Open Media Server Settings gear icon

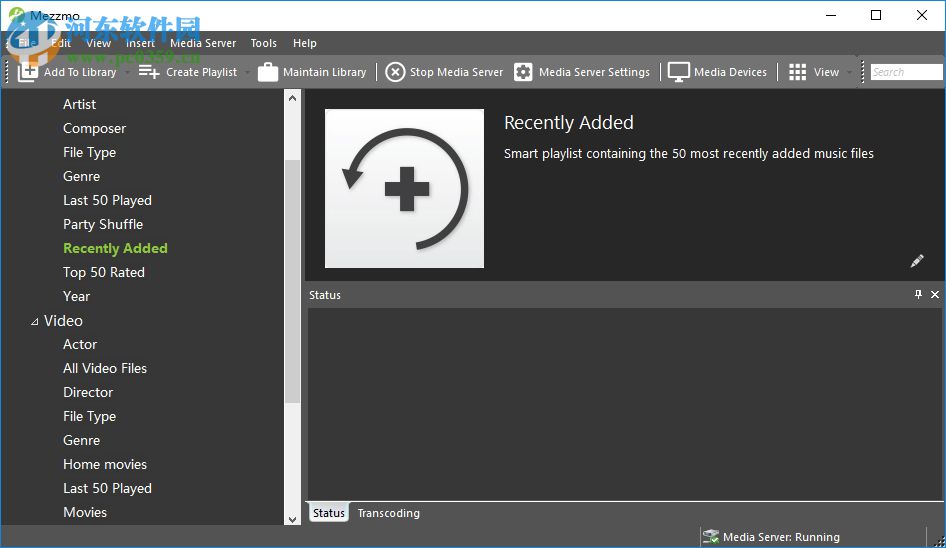[523, 72]
